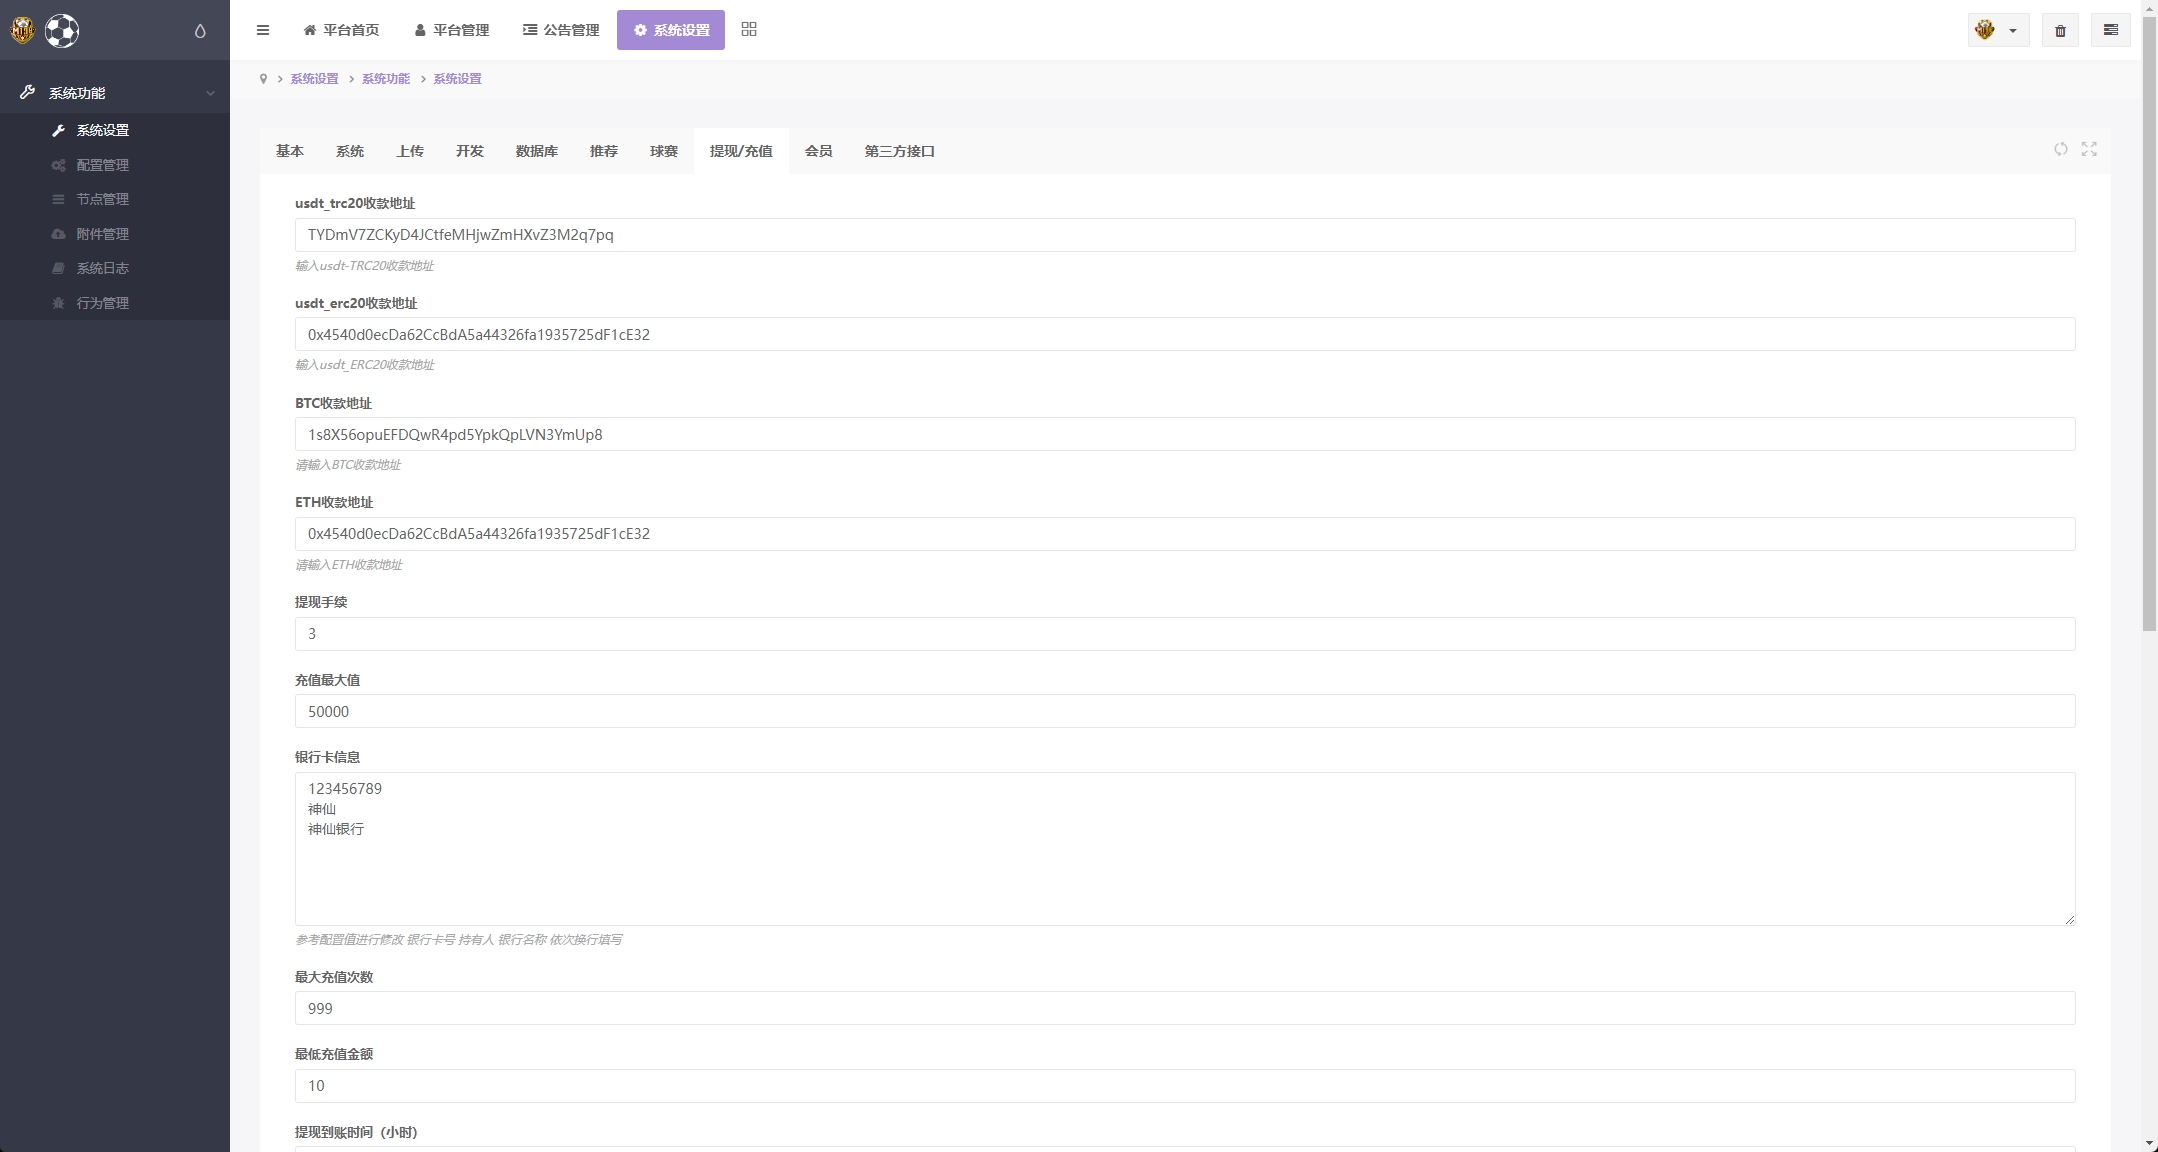Open the grid apps icon in the top bar
The image size is (2158, 1152).
[749, 30]
